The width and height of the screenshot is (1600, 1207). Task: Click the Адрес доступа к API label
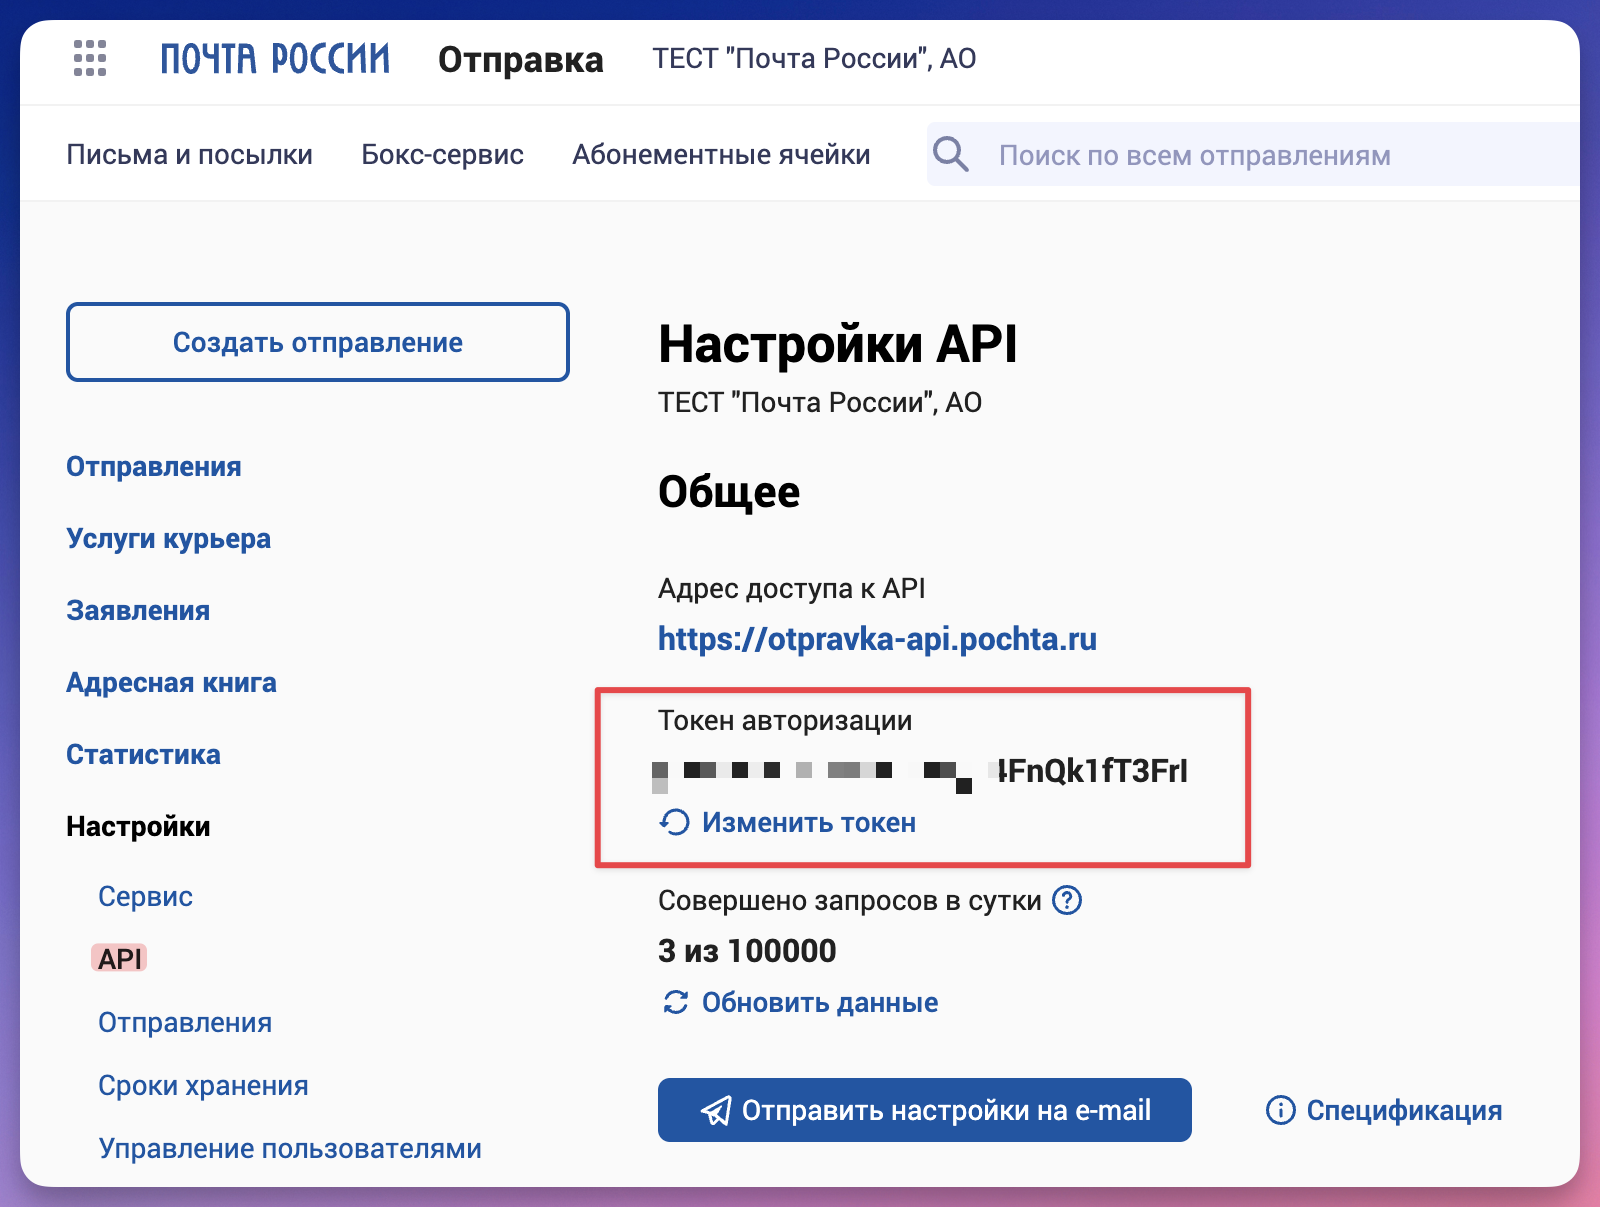coord(792,589)
